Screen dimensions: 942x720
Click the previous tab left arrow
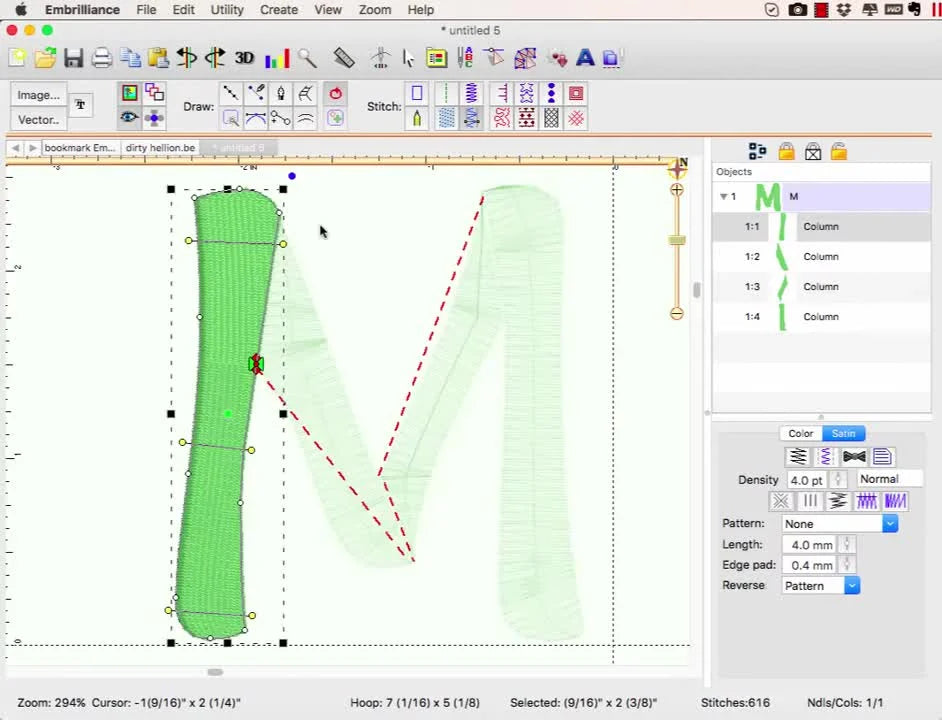[x=15, y=147]
